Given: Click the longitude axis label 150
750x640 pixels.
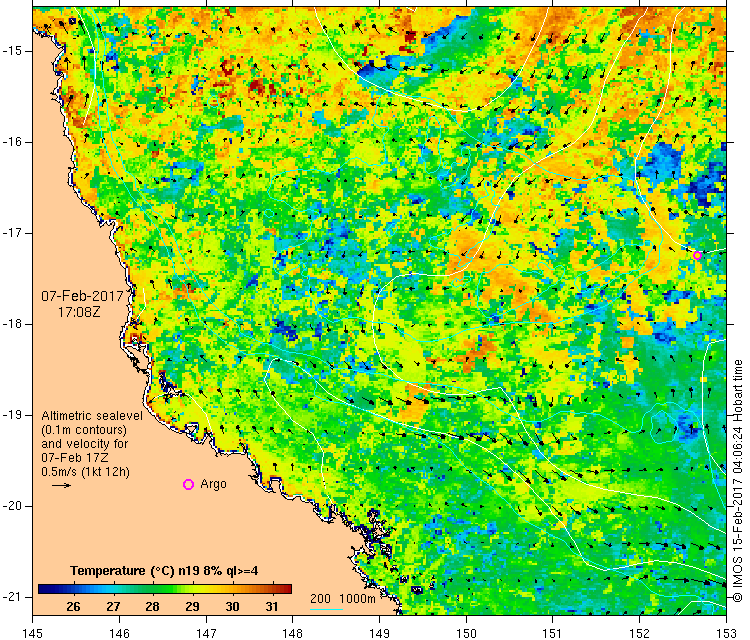Looking at the screenshot, I should click(466, 633).
